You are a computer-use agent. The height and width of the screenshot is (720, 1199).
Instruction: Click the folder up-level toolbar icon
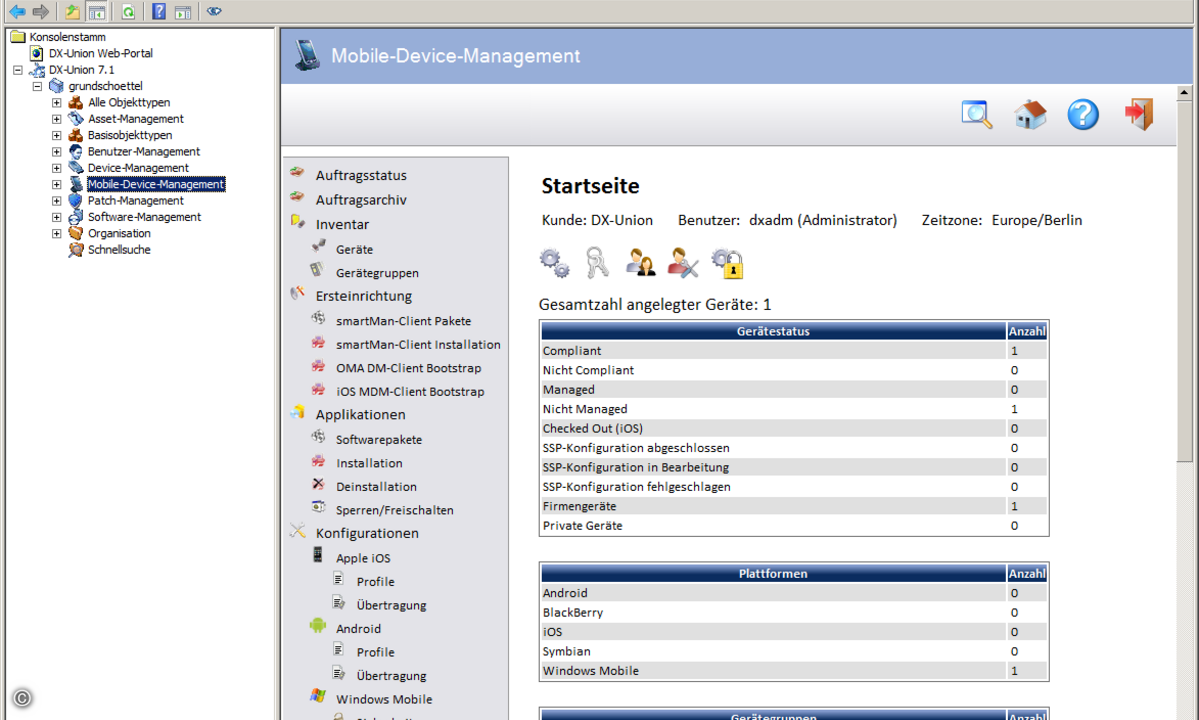(72, 11)
